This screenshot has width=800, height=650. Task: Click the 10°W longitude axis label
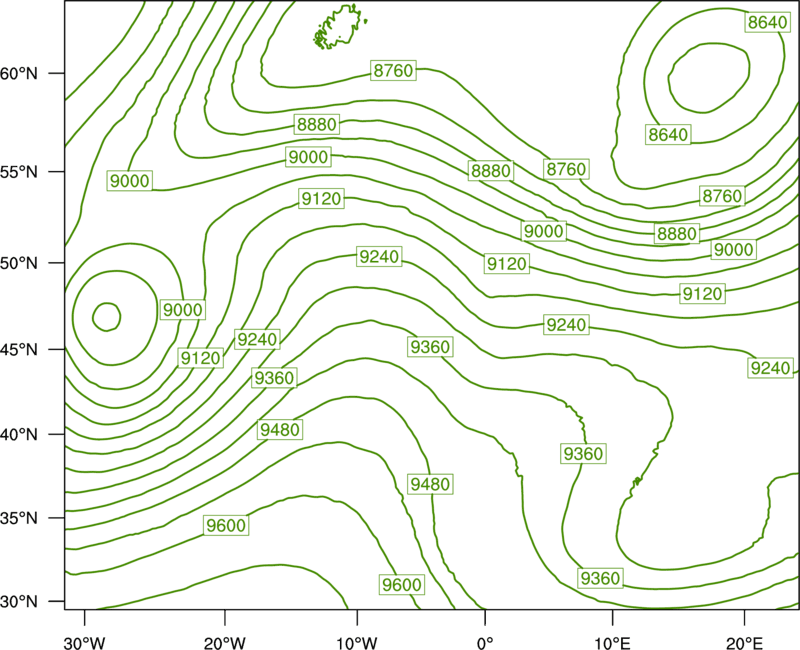357,642
